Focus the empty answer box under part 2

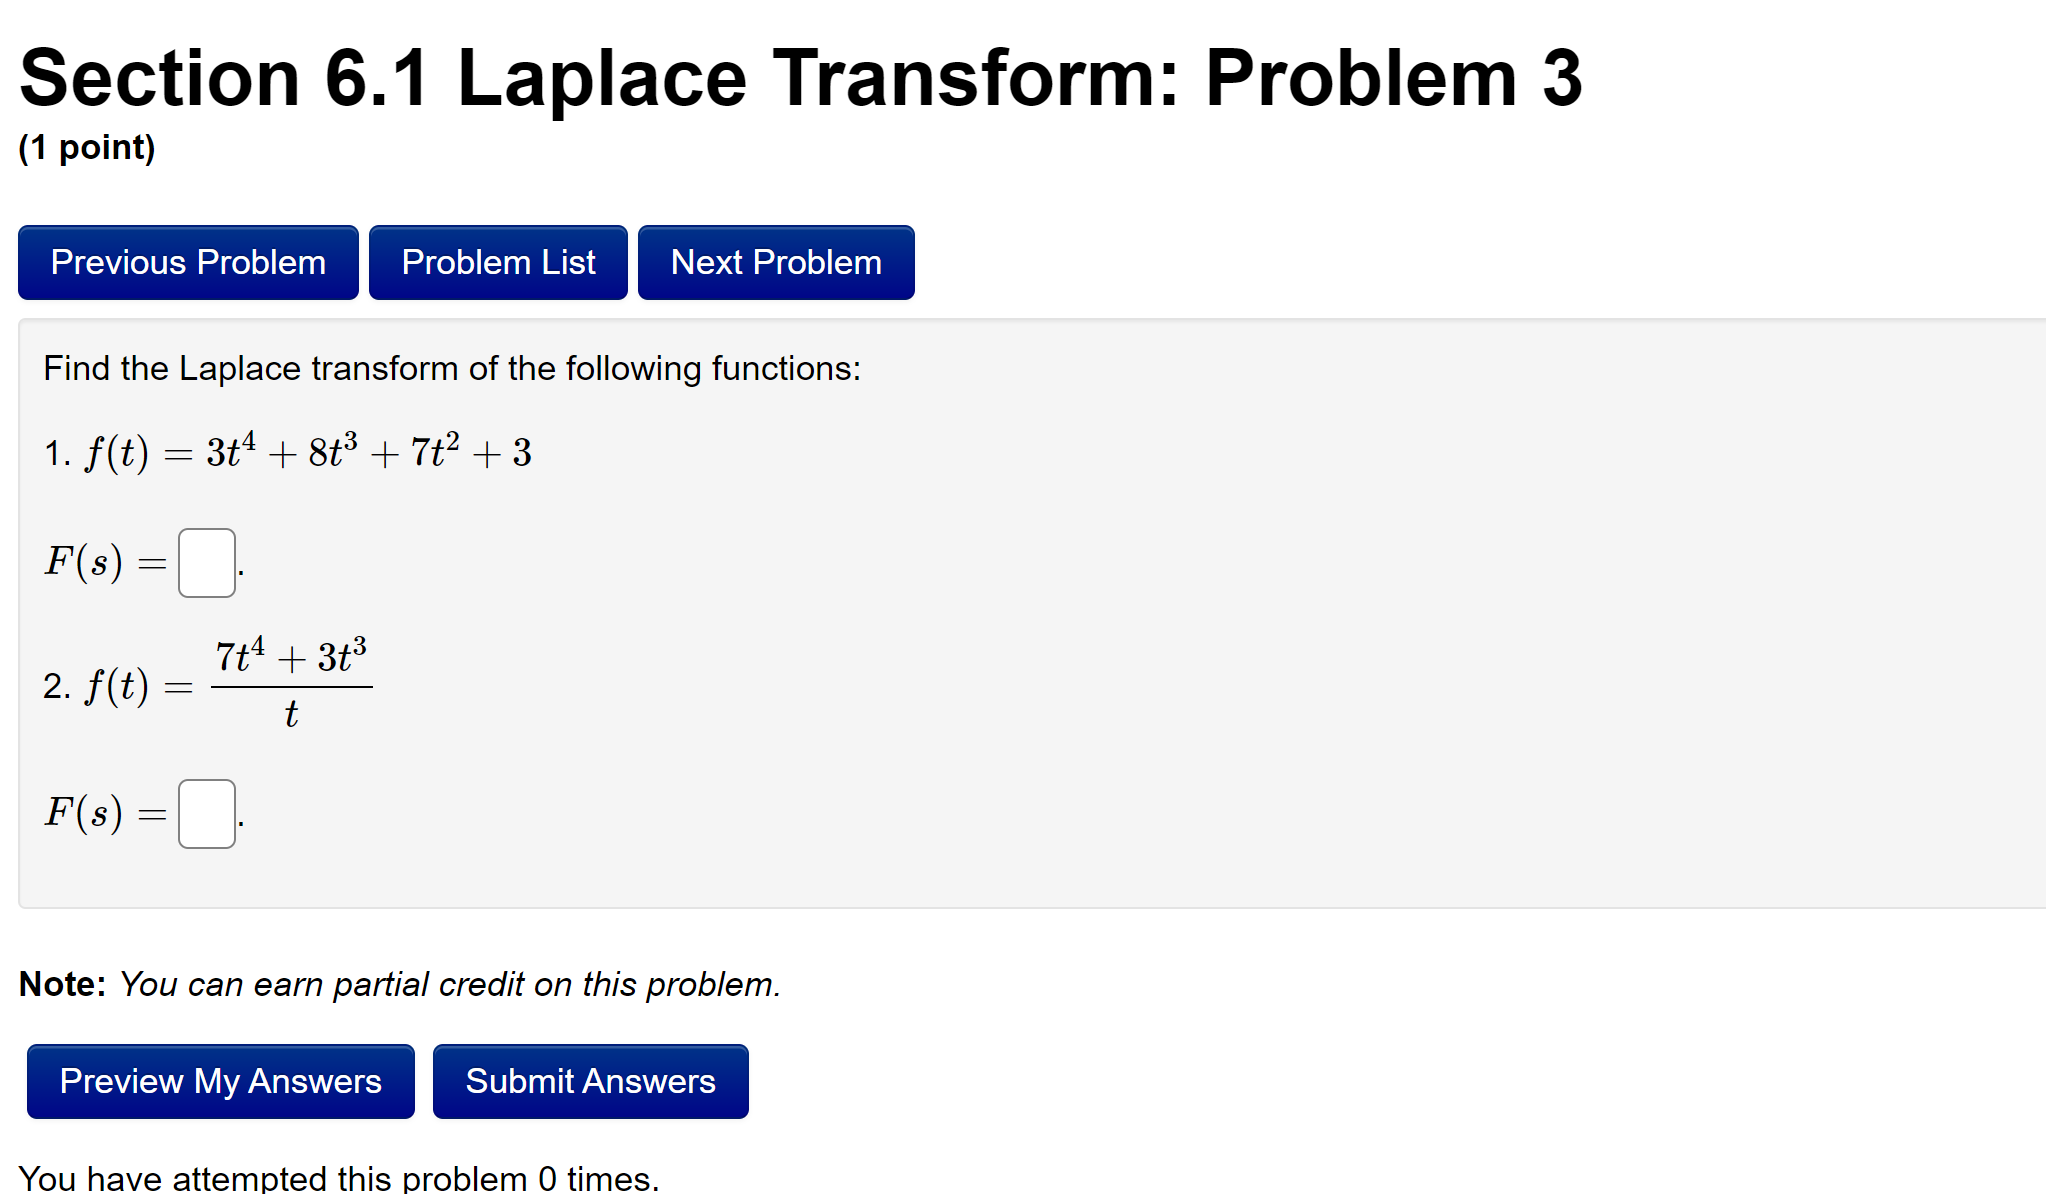[x=206, y=815]
